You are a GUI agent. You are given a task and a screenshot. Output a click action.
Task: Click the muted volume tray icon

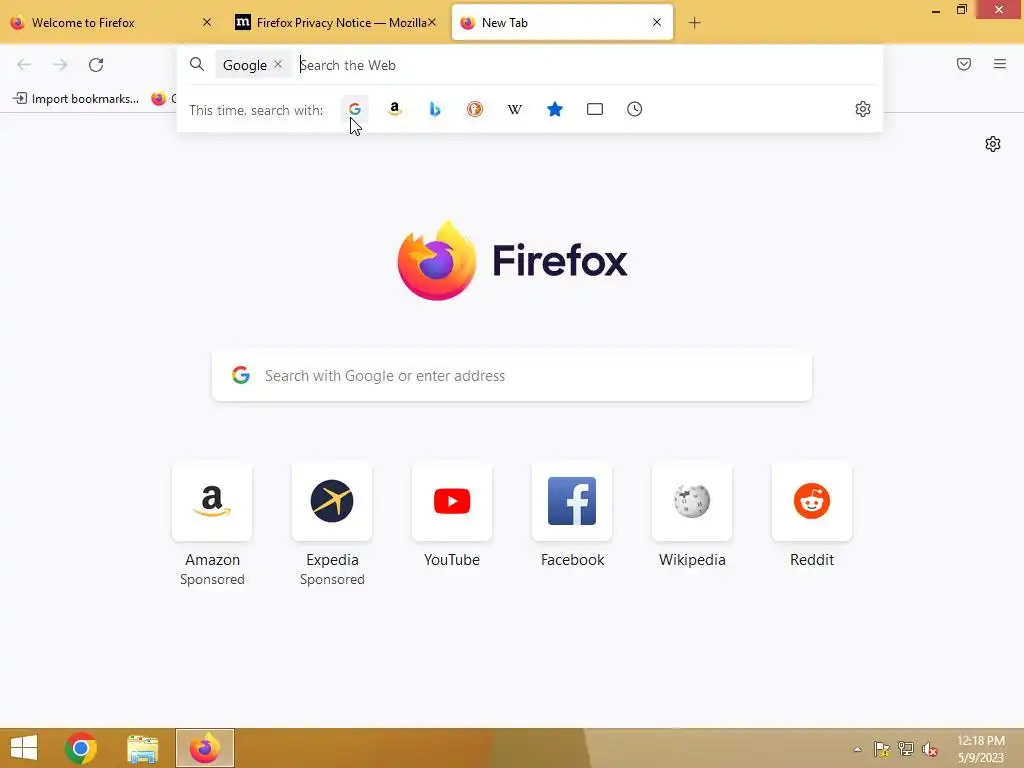click(x=929, y=749)
